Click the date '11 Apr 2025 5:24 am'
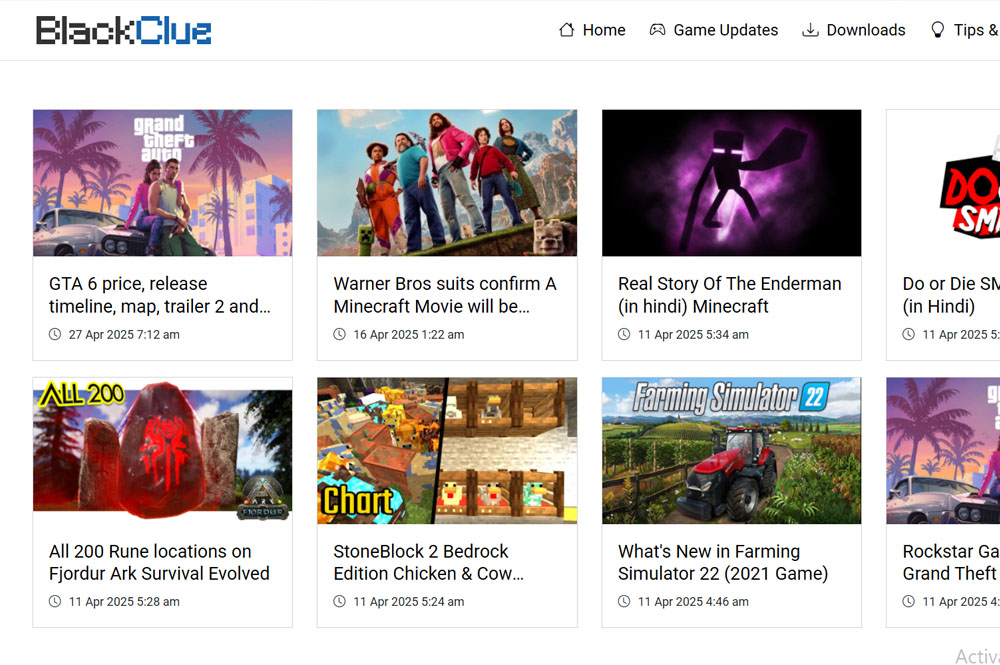Image resolution: width=1000 pixels, height=665 pixels. click(409, 602)
